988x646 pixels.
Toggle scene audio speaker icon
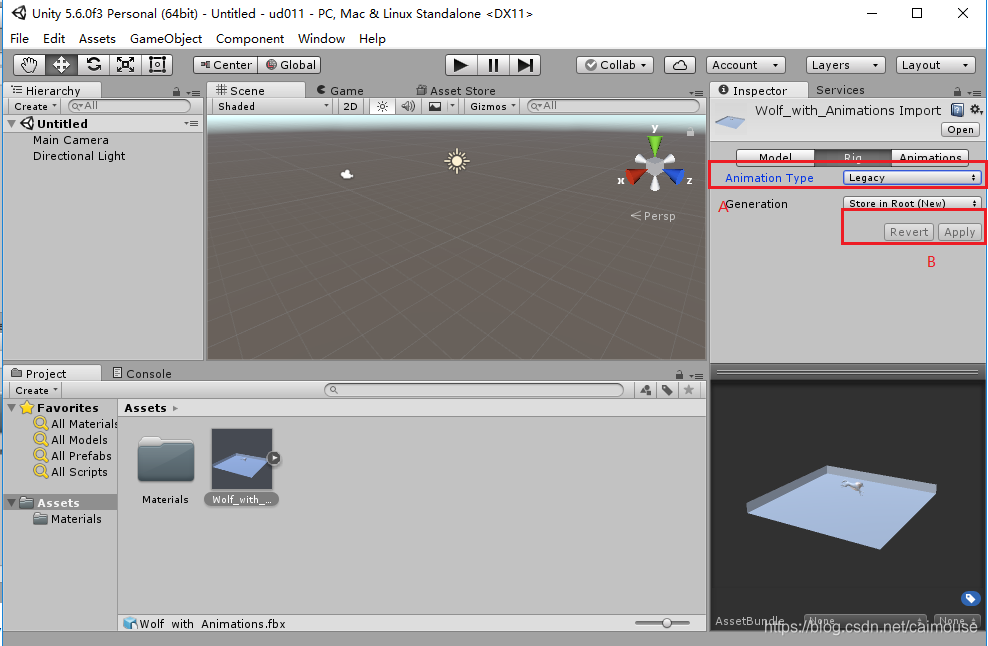(x=408, y=107)
